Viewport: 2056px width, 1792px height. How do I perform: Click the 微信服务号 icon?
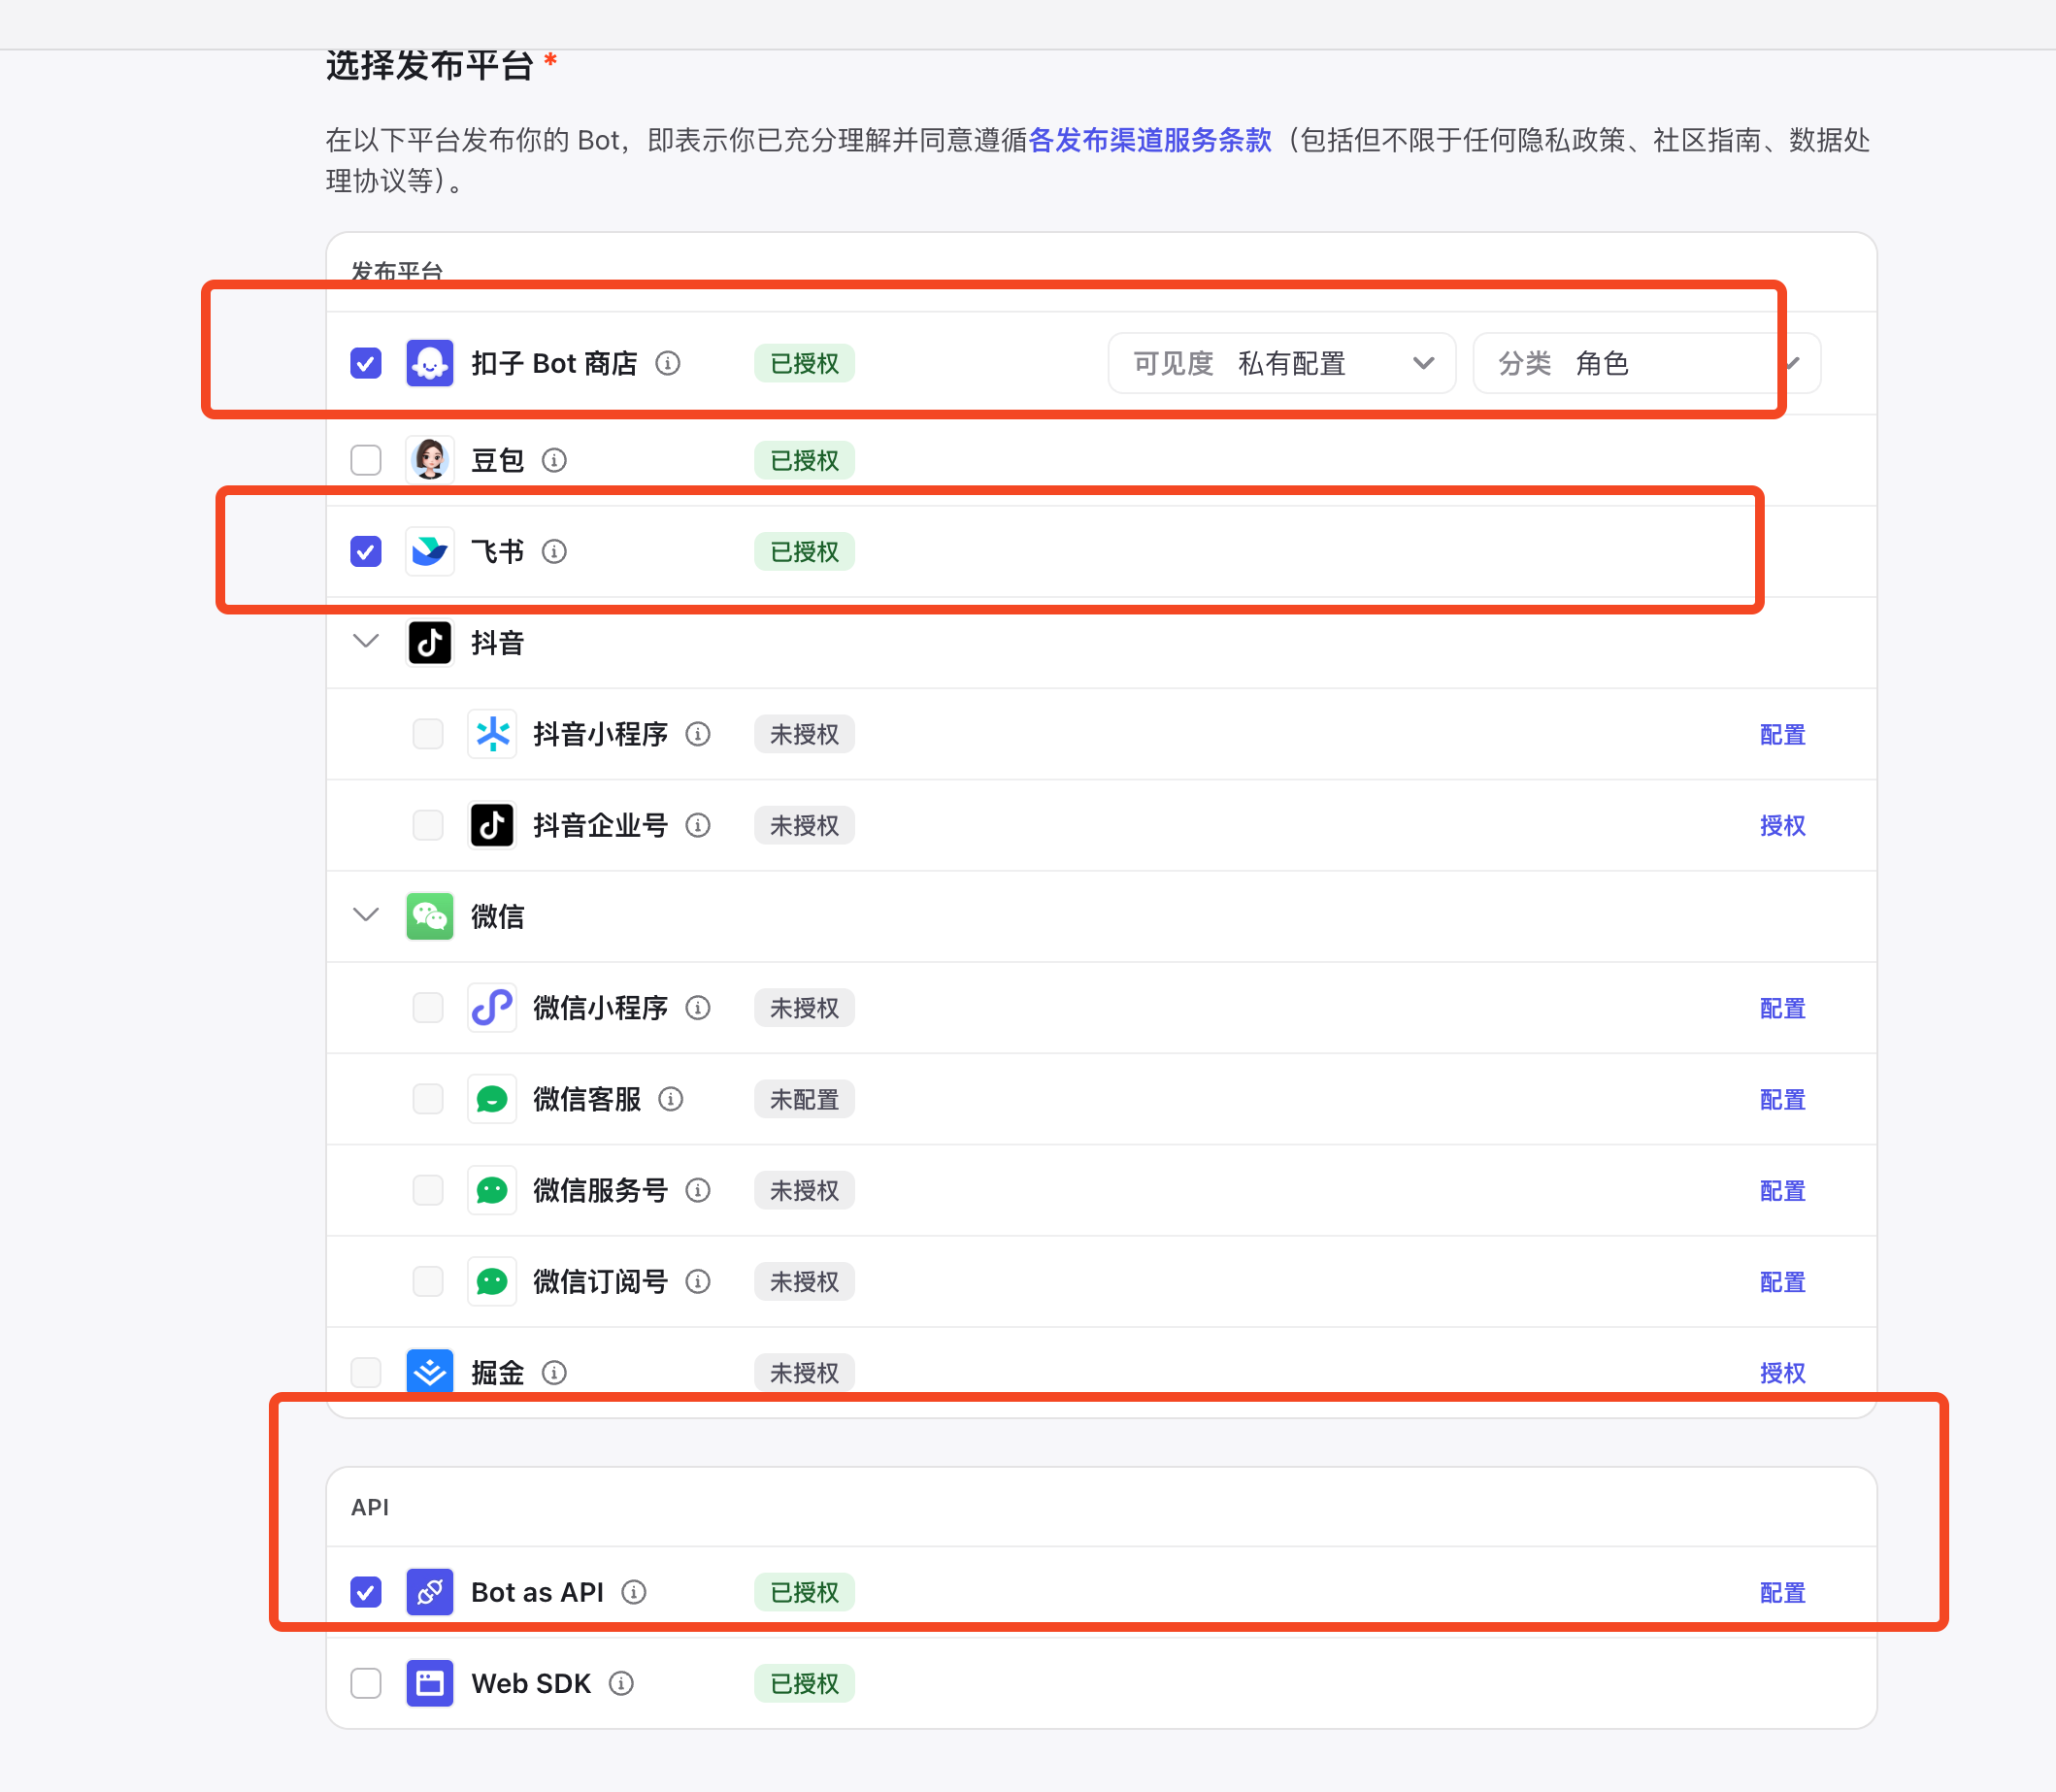(x=492, y=1190)
